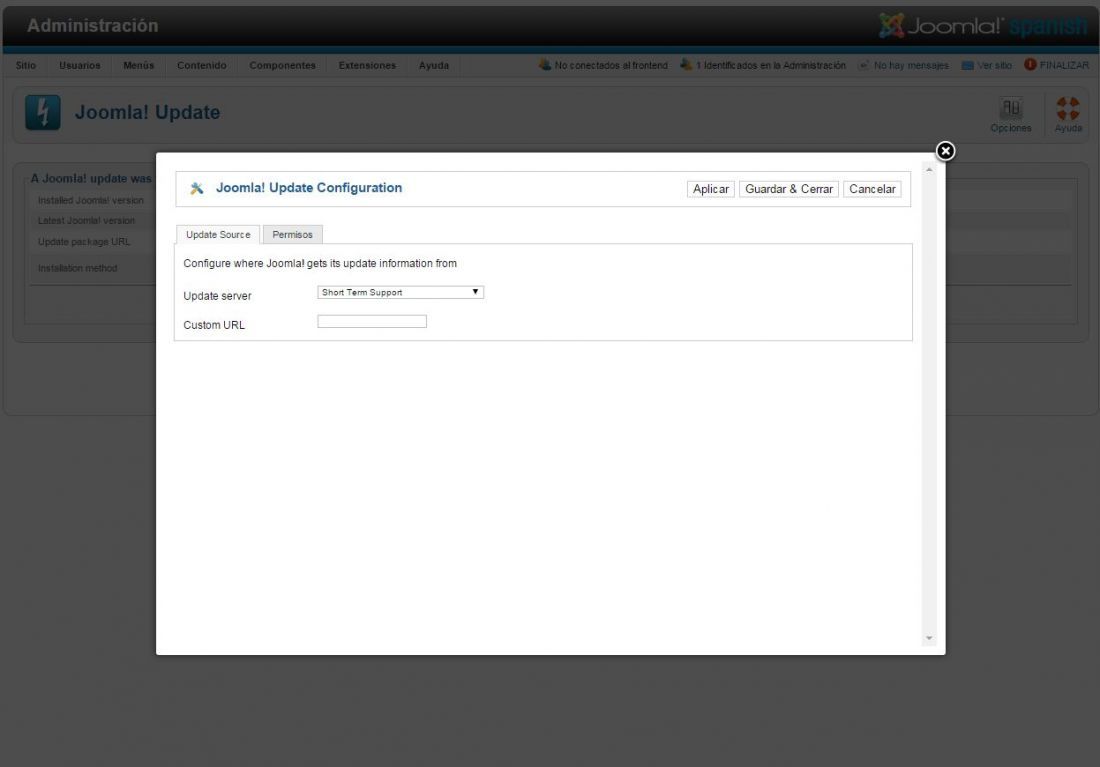Click the 'Latest Joomla! version' text
Image resolution: width=1100 pixels, height=767 pixels.
pyautogui.click(x=86, y=220)
